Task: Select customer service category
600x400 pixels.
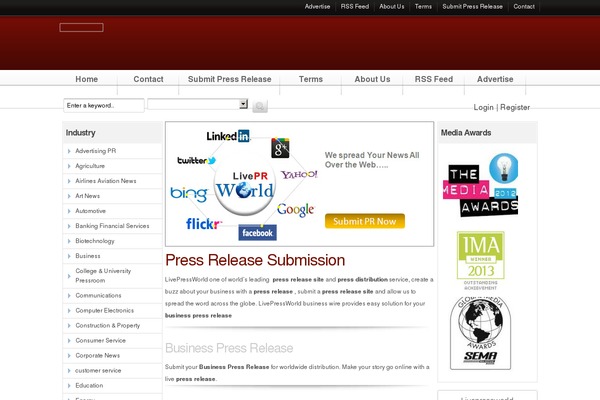Action: [x=98, y=371]
